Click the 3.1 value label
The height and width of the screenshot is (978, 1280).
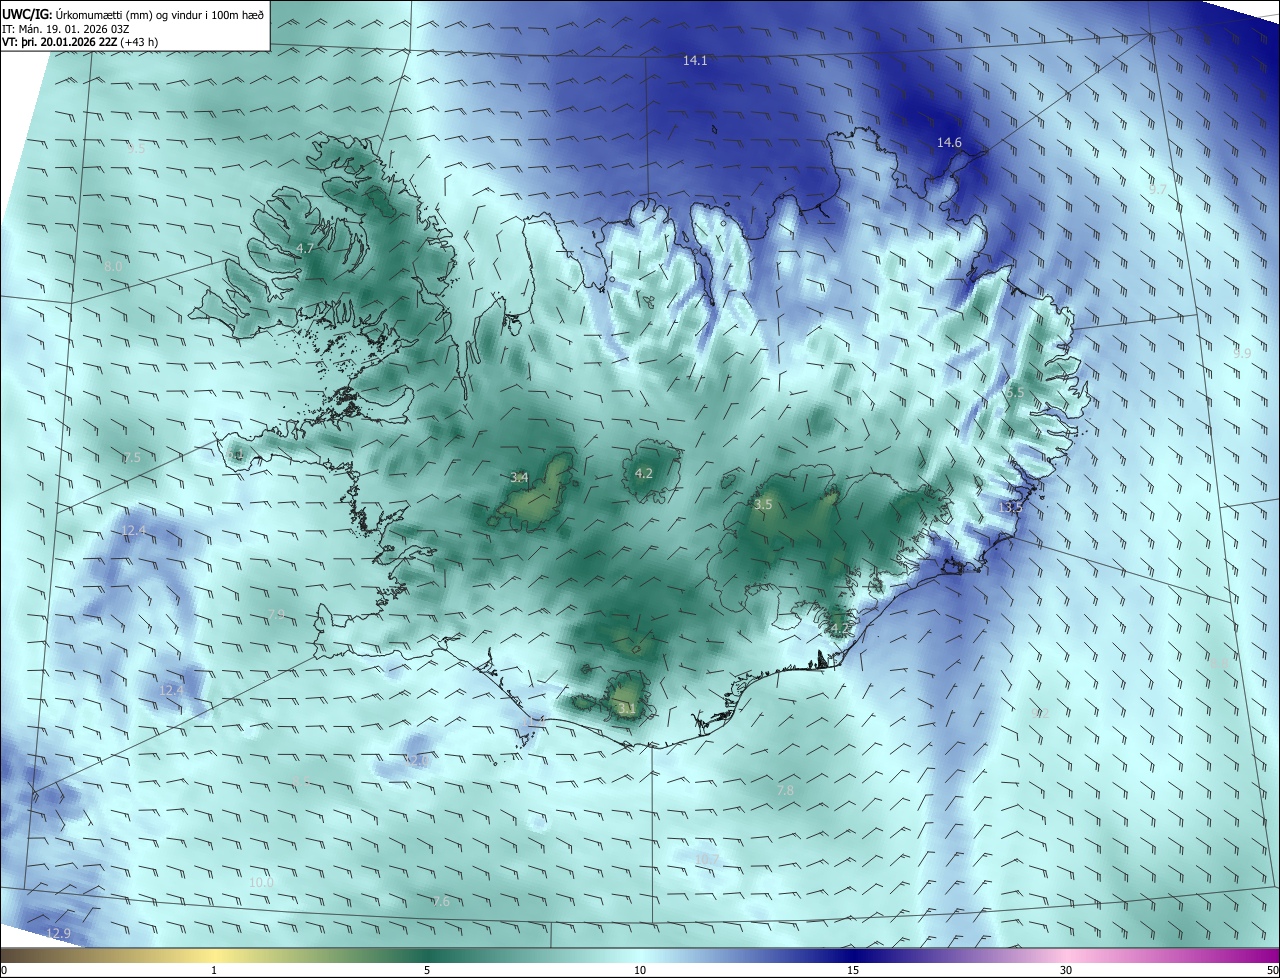[627, 708]
